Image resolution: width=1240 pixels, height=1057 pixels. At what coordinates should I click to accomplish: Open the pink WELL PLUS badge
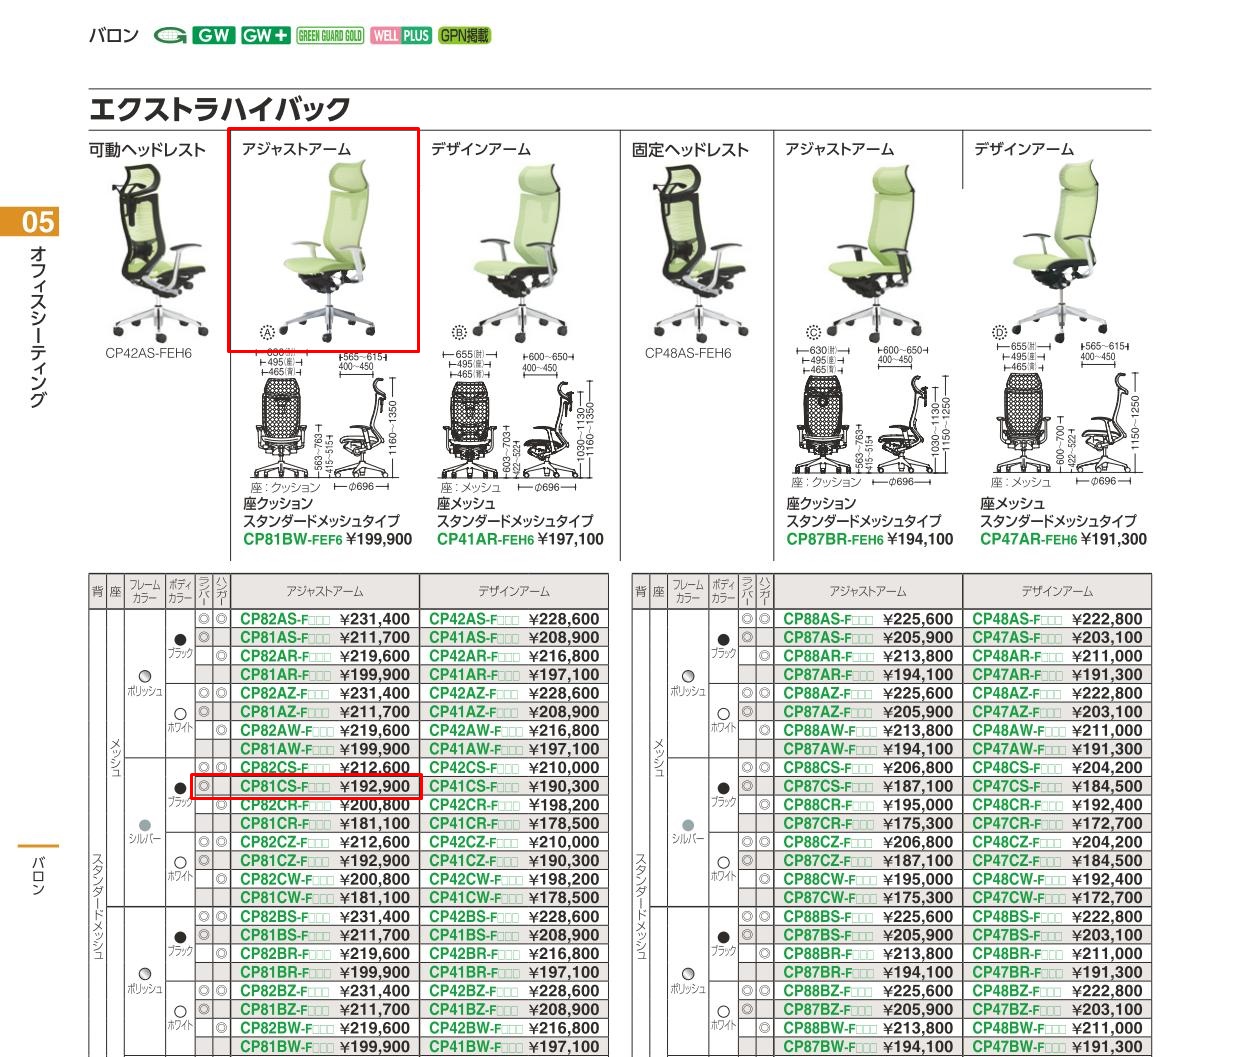[401, 36]
